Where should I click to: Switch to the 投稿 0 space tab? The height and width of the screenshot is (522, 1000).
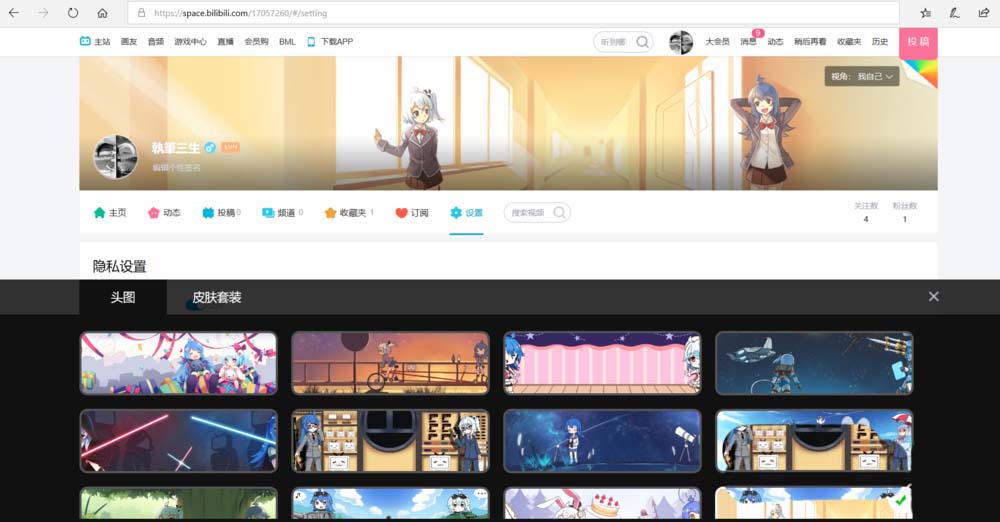pyautogui.click(x=221, y=213)
